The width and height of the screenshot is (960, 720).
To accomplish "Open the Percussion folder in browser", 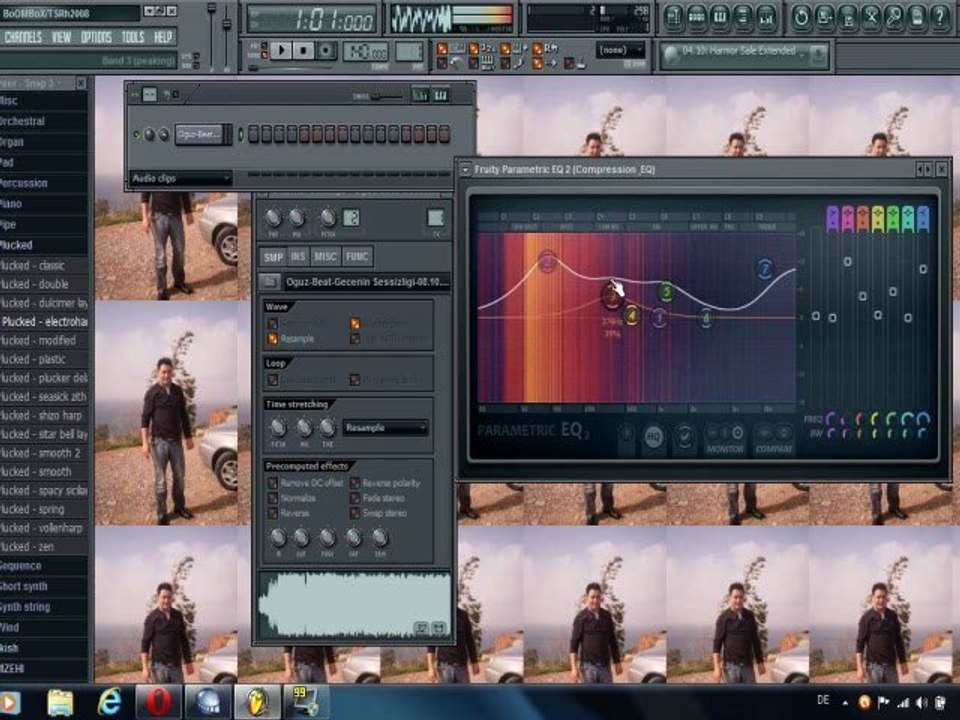I will tap(44, 183).
